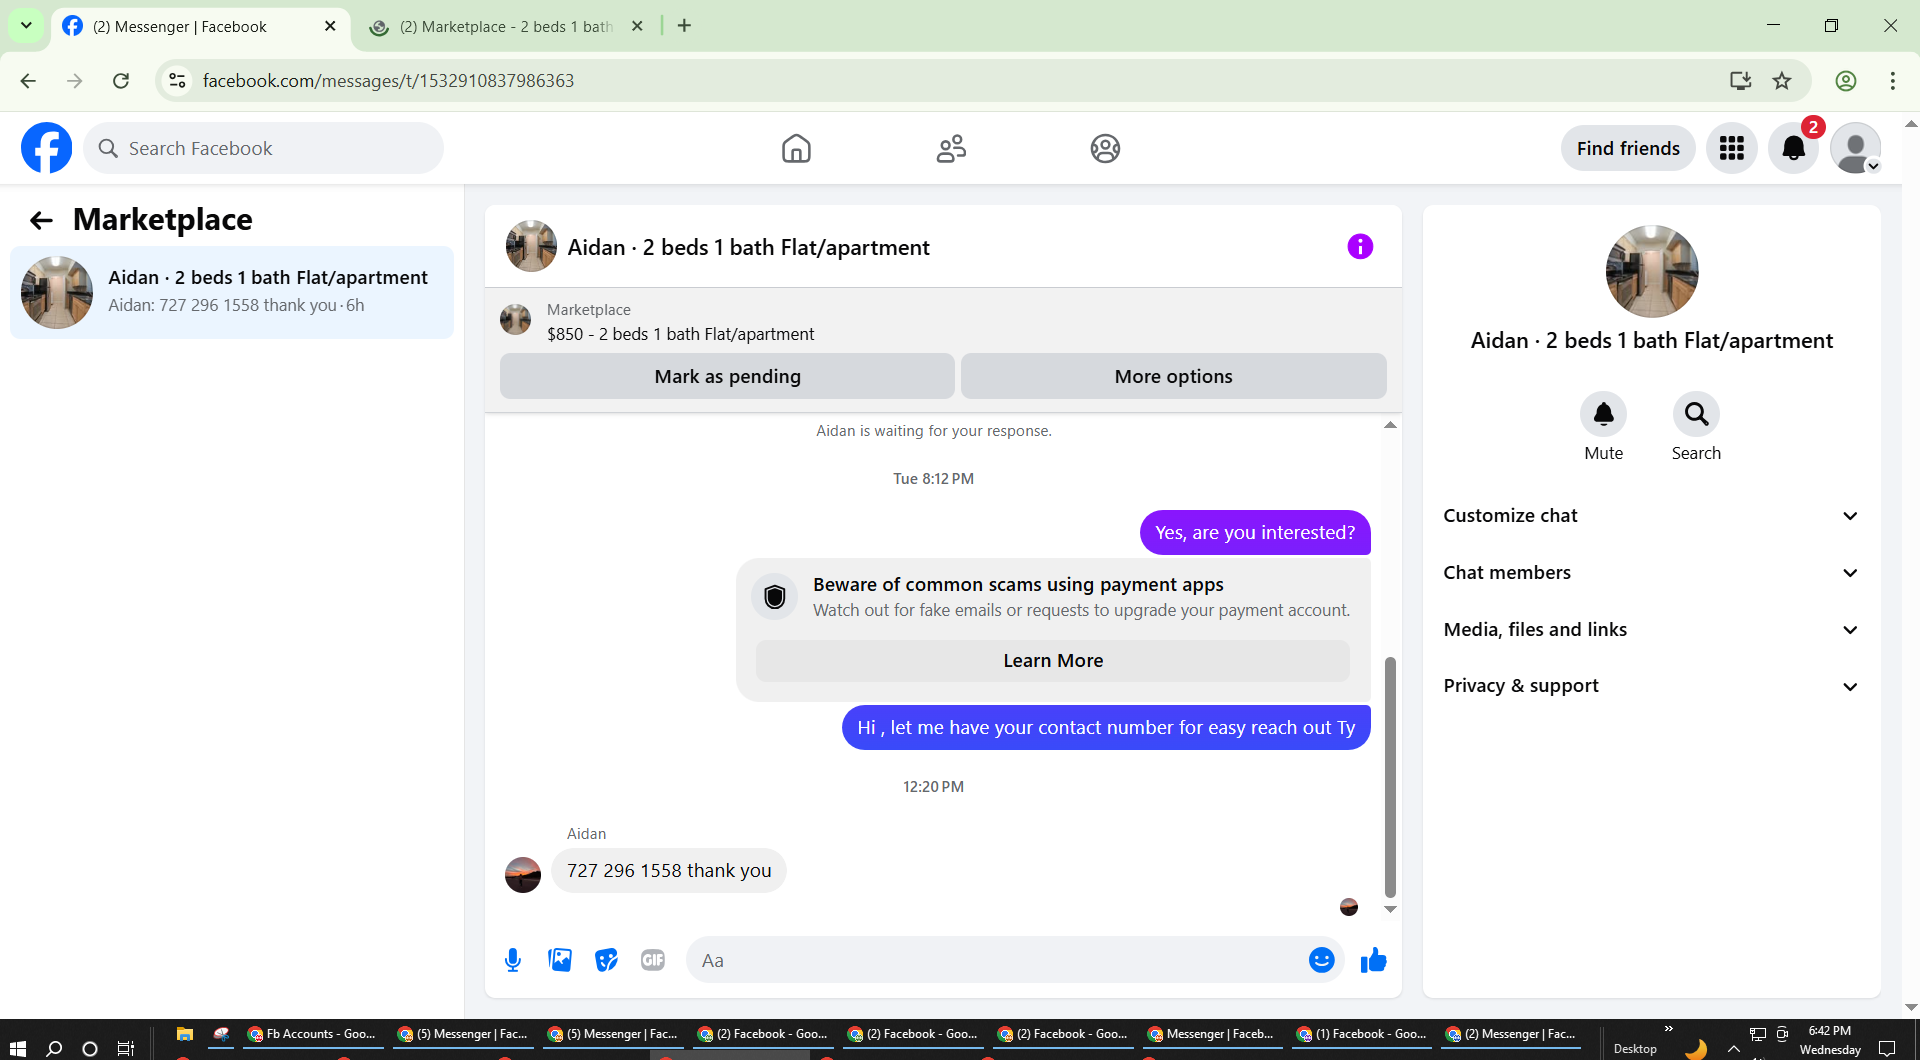This screenshot has width=1920, height=1060.
Task: Open the Facebook menu grid icon
Action: [1732, 148]
